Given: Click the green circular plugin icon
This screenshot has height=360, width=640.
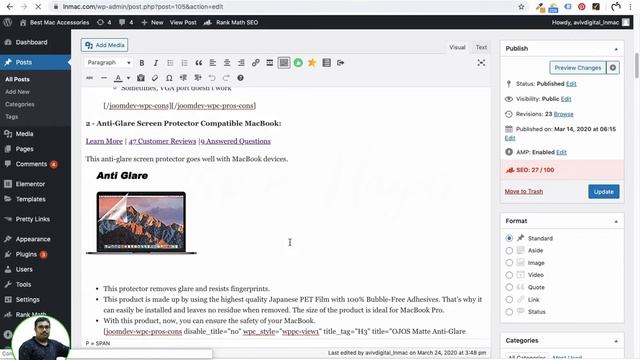Looking at the screenshot, I should 298,63.
